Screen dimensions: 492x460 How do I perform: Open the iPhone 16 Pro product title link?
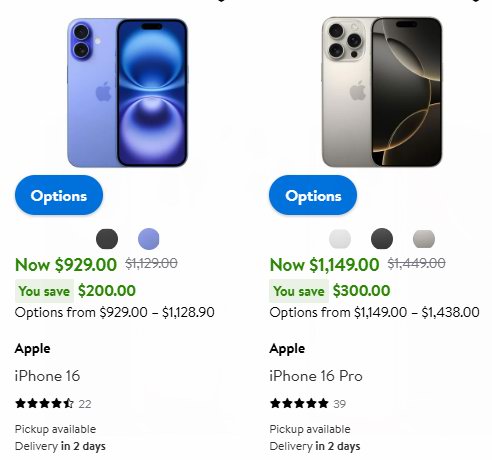point(316,376)
